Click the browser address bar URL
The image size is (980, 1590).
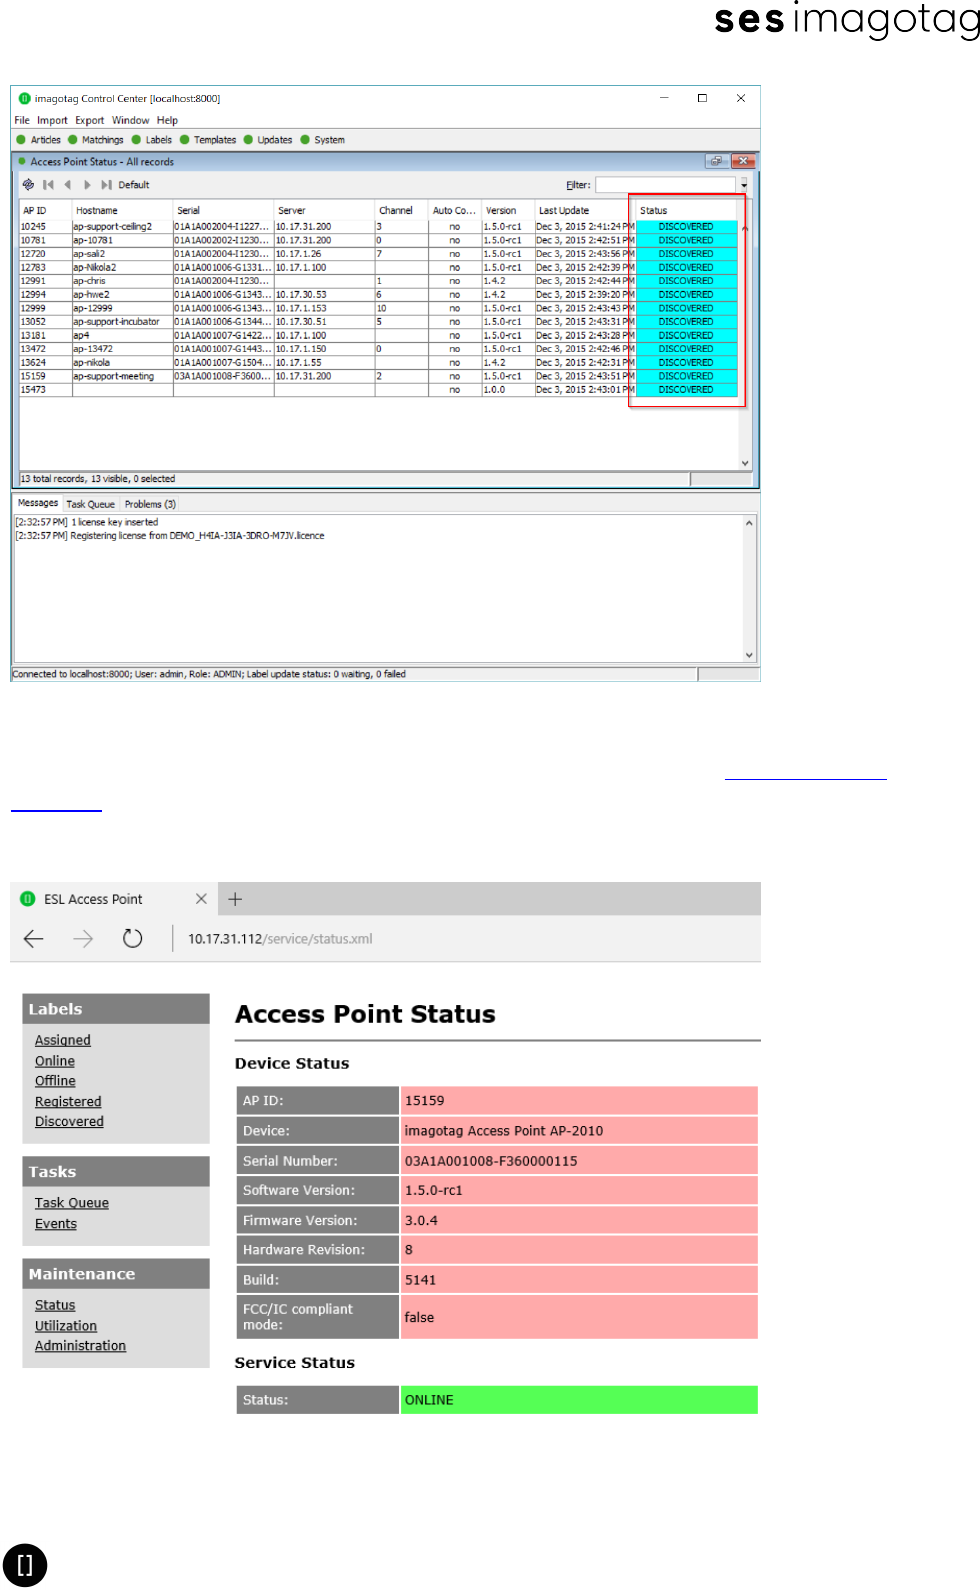(x=280, y=939)
